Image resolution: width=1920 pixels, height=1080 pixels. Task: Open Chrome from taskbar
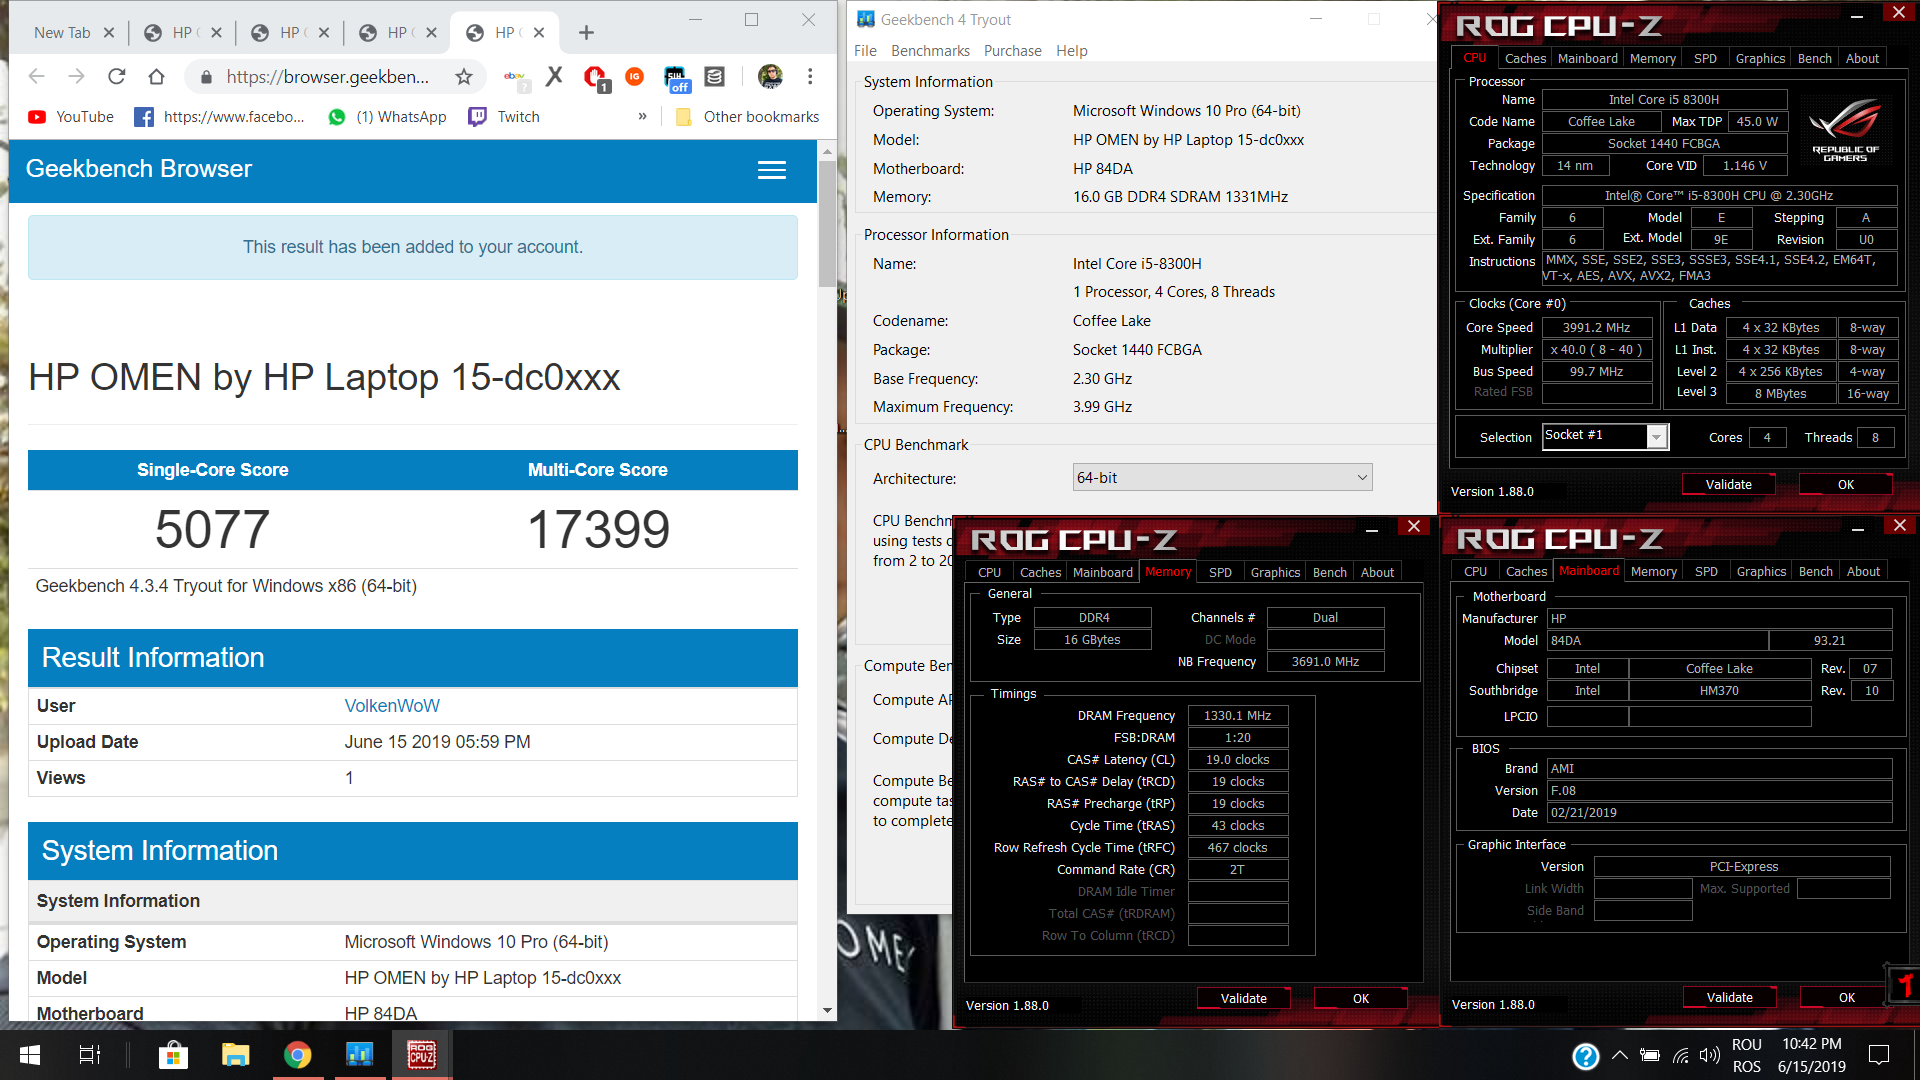(x=297, y=1055)
